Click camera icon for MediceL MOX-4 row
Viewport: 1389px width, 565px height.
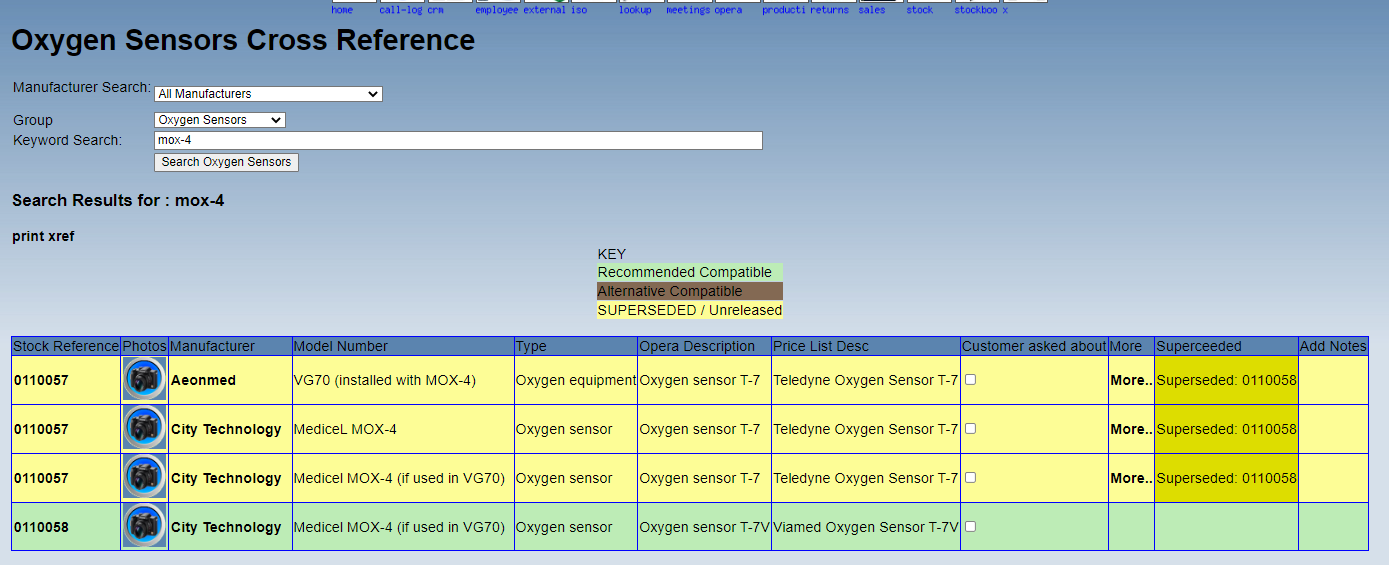pos(144,429)
